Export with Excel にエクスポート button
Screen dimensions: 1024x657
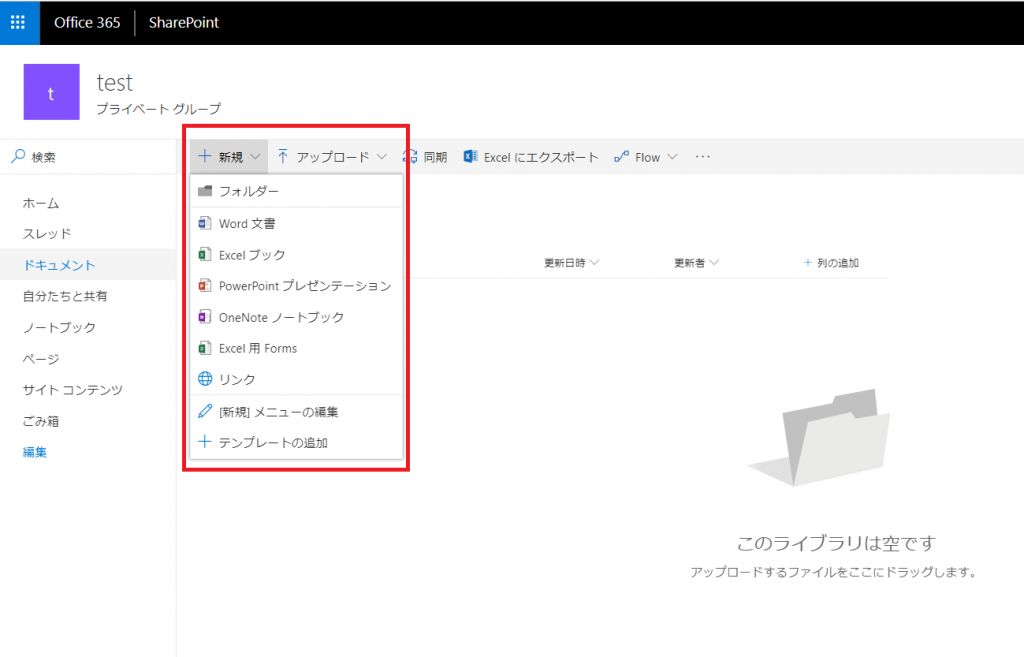click(x=531, y=157)
